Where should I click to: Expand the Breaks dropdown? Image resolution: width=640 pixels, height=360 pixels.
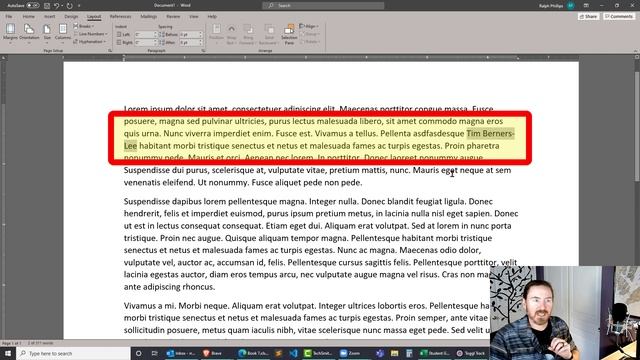click(x=83, y=26)
